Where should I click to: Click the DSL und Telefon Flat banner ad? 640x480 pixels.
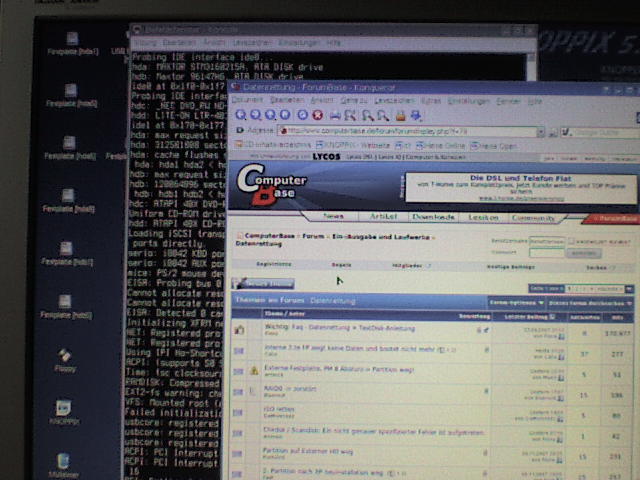click(x=520, y=188)
